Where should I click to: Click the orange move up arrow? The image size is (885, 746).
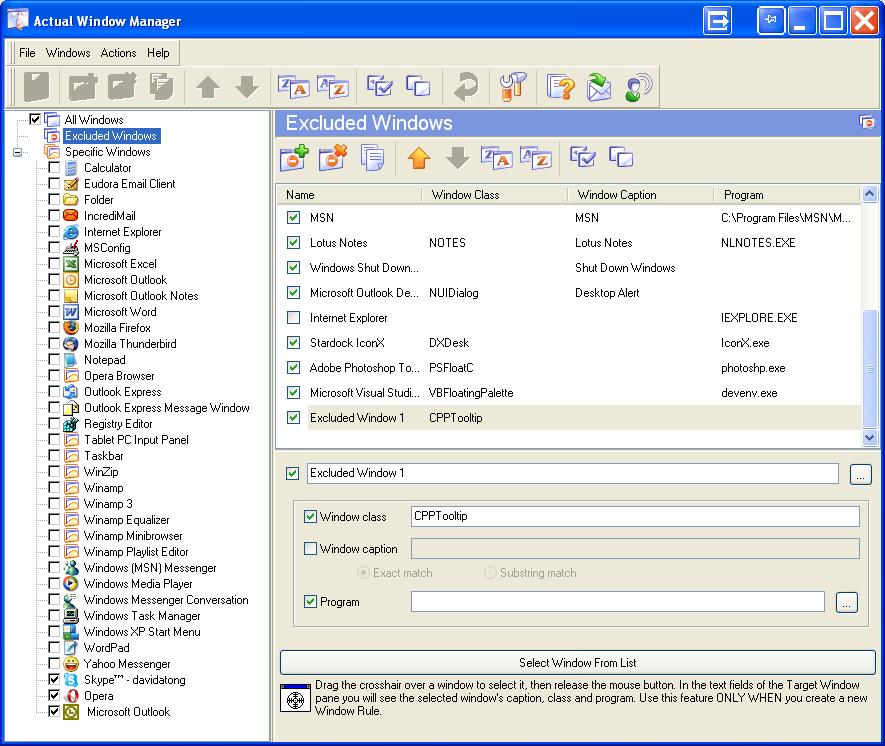click(x=419, y=158)
